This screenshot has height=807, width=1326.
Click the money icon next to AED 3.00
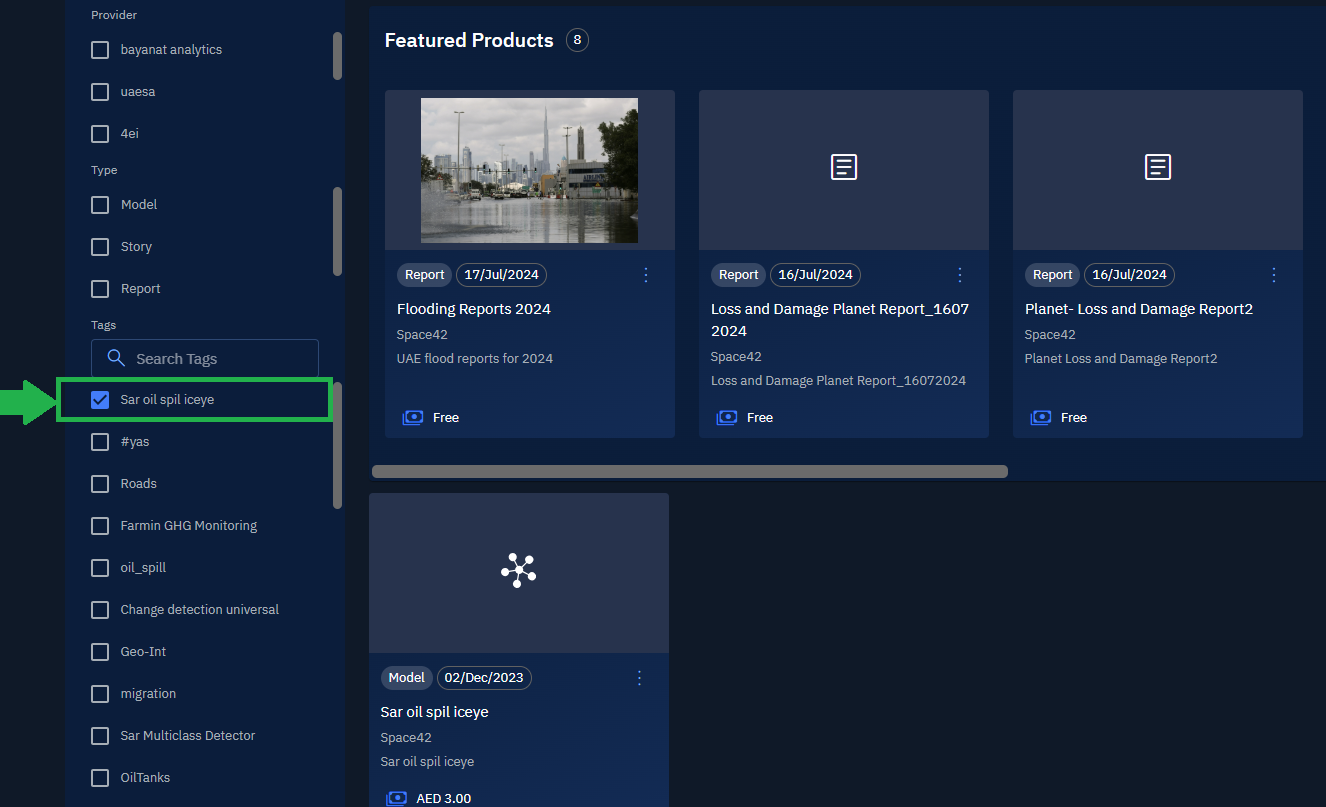click(397, 798)
